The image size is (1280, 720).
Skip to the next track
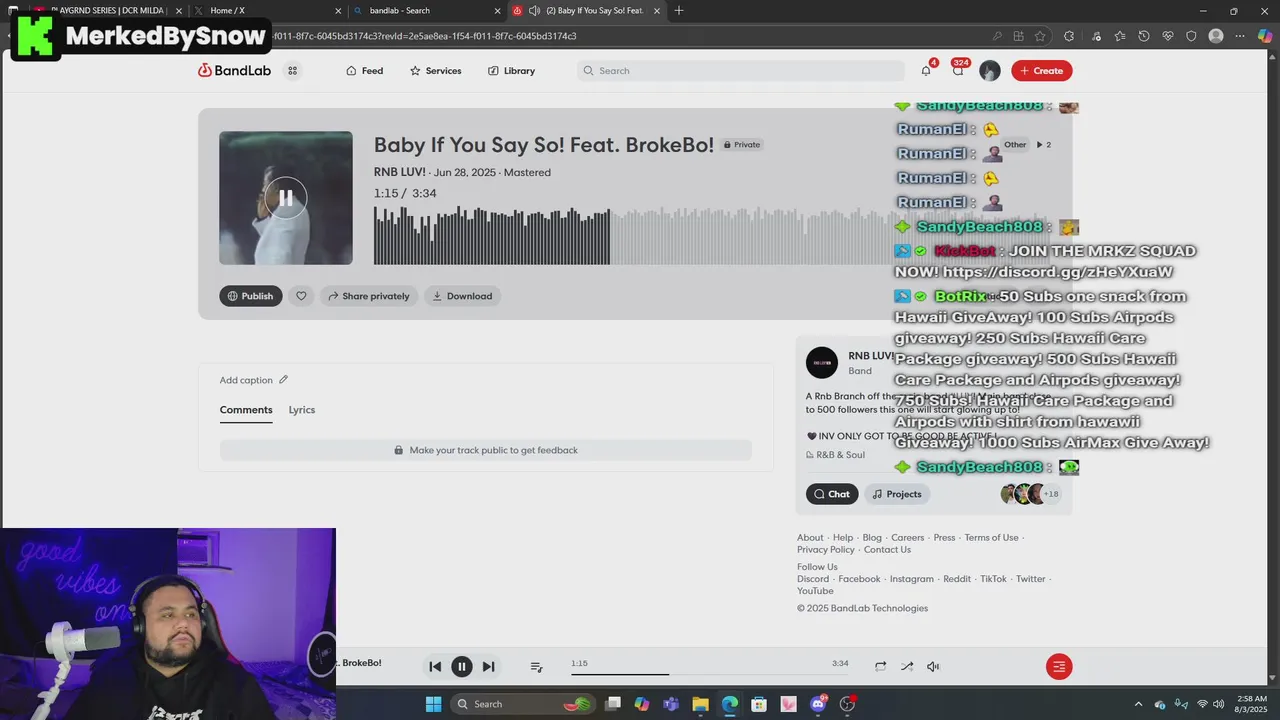tap(488, 667)
